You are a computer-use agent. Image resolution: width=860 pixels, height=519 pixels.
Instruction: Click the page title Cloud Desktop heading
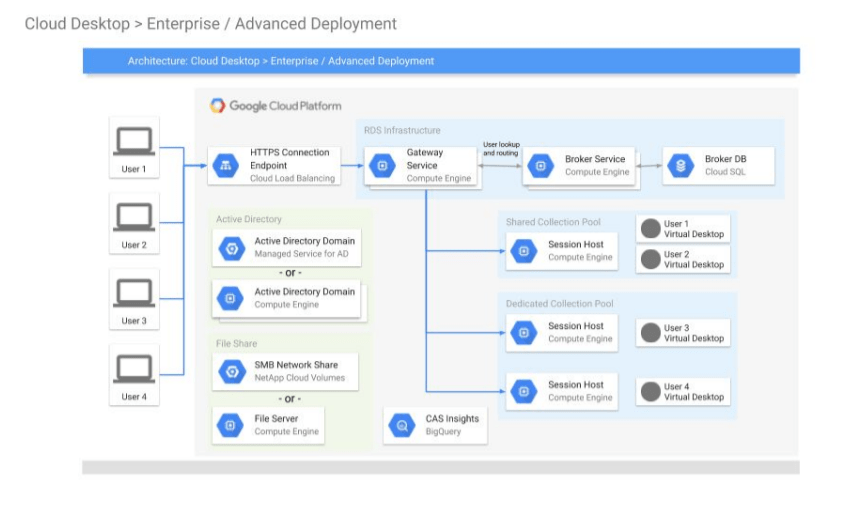tap(211, 24)
